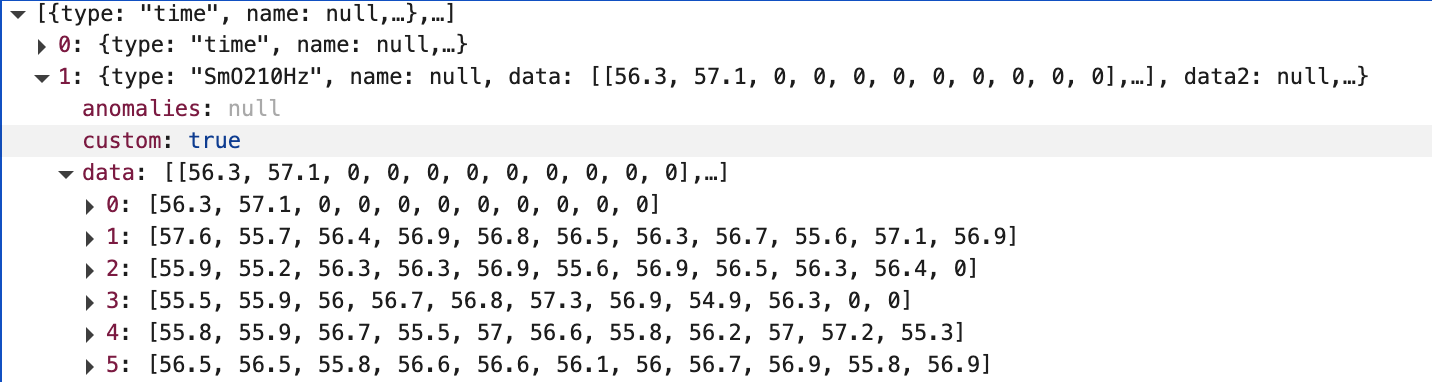Click the row 5 array starting 56.5
Viewport: 1432px width, 382px height.
(x=569, y=366)
